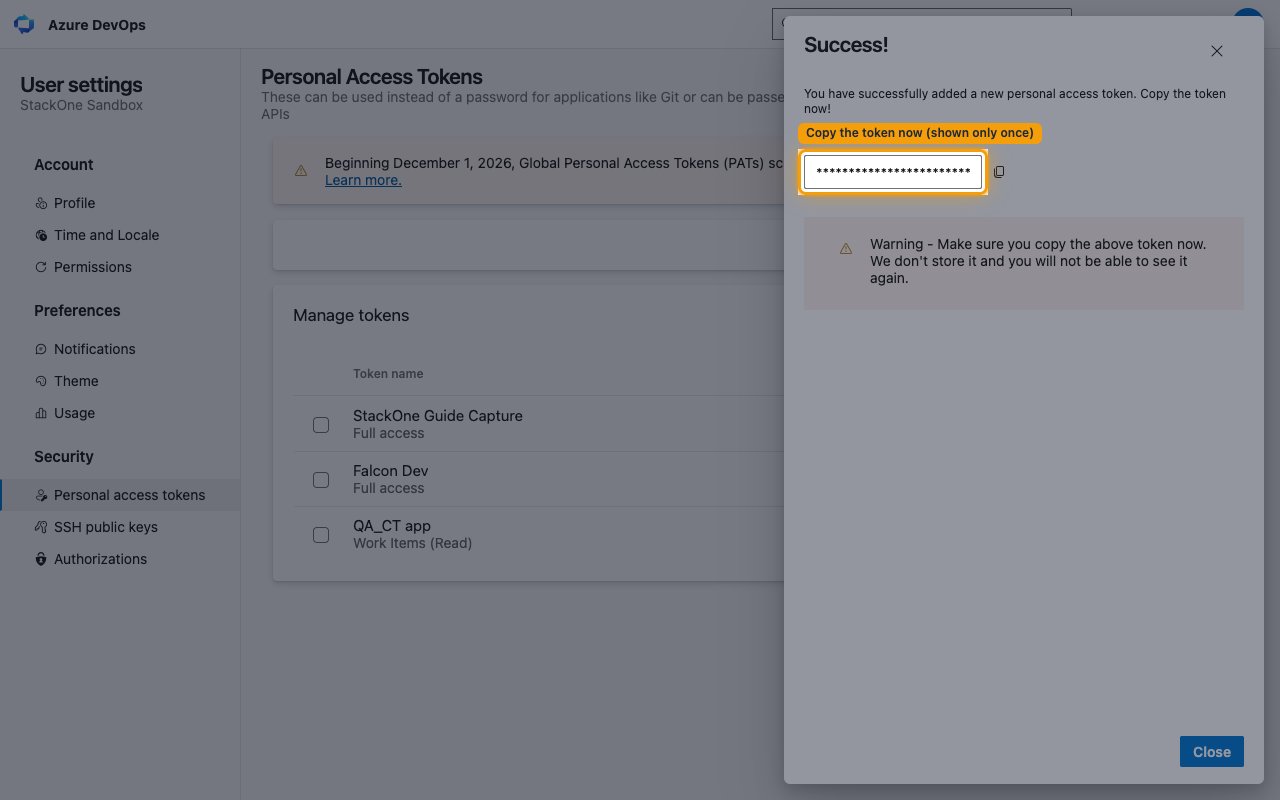This screenshot has height=800, width=1280.
Task: Click the Usage chart icon
Action: 41,413
